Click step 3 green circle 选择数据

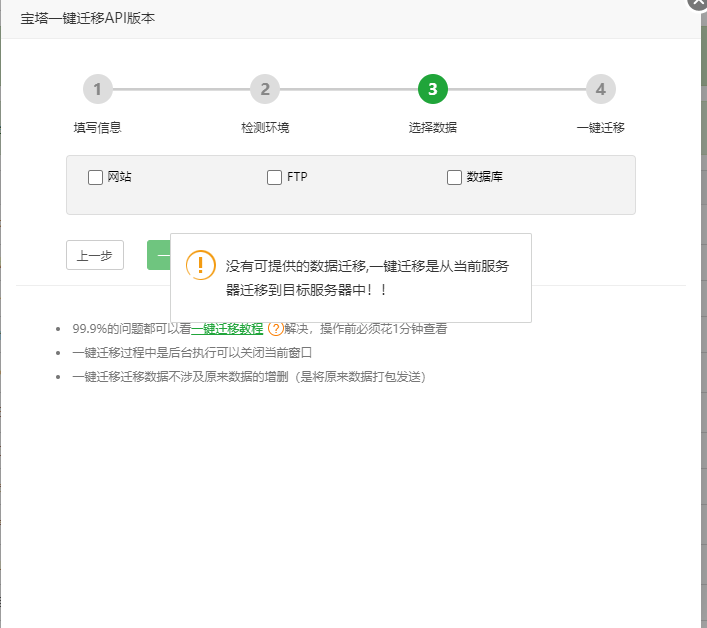[x=433, y=89]
